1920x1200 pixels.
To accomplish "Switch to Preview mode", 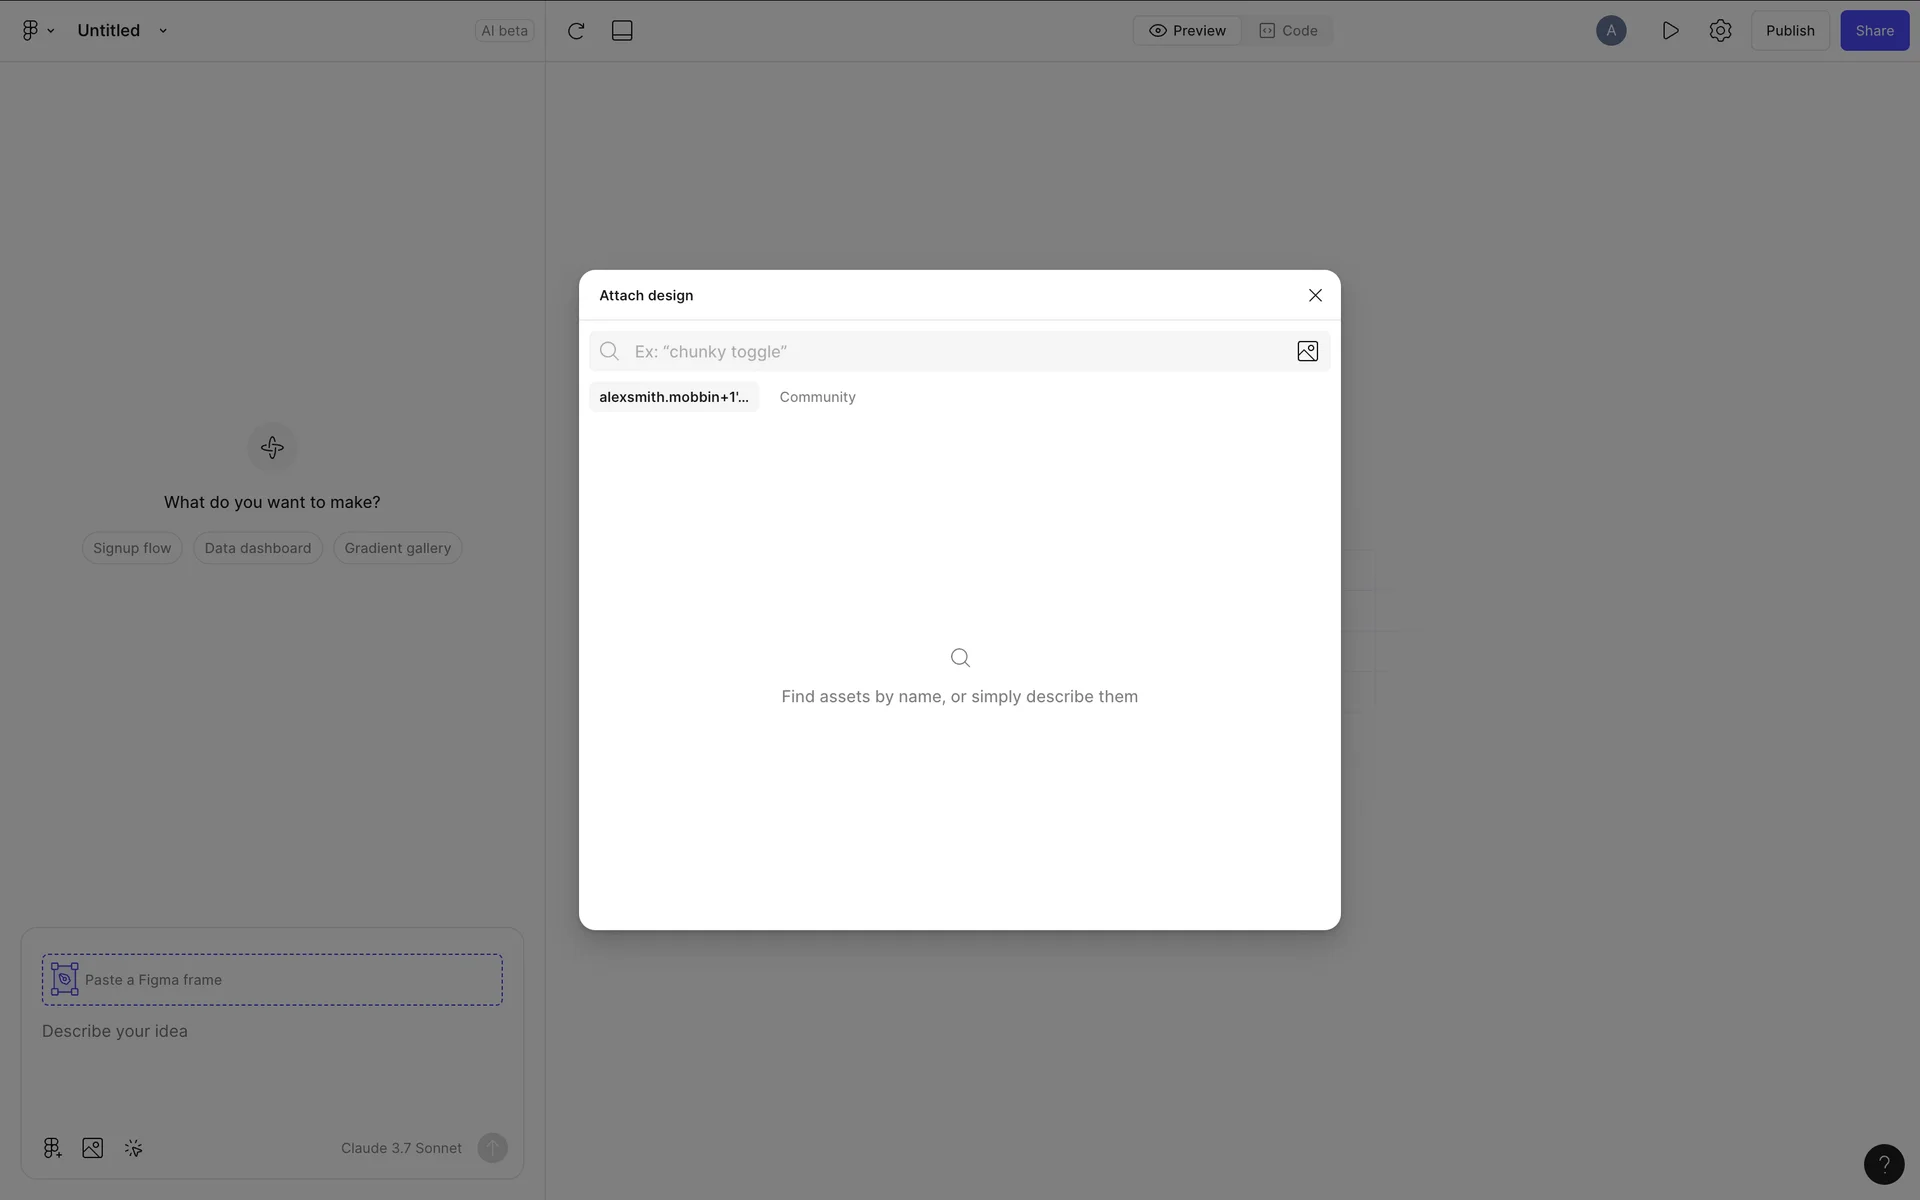I will point(1187,31).
